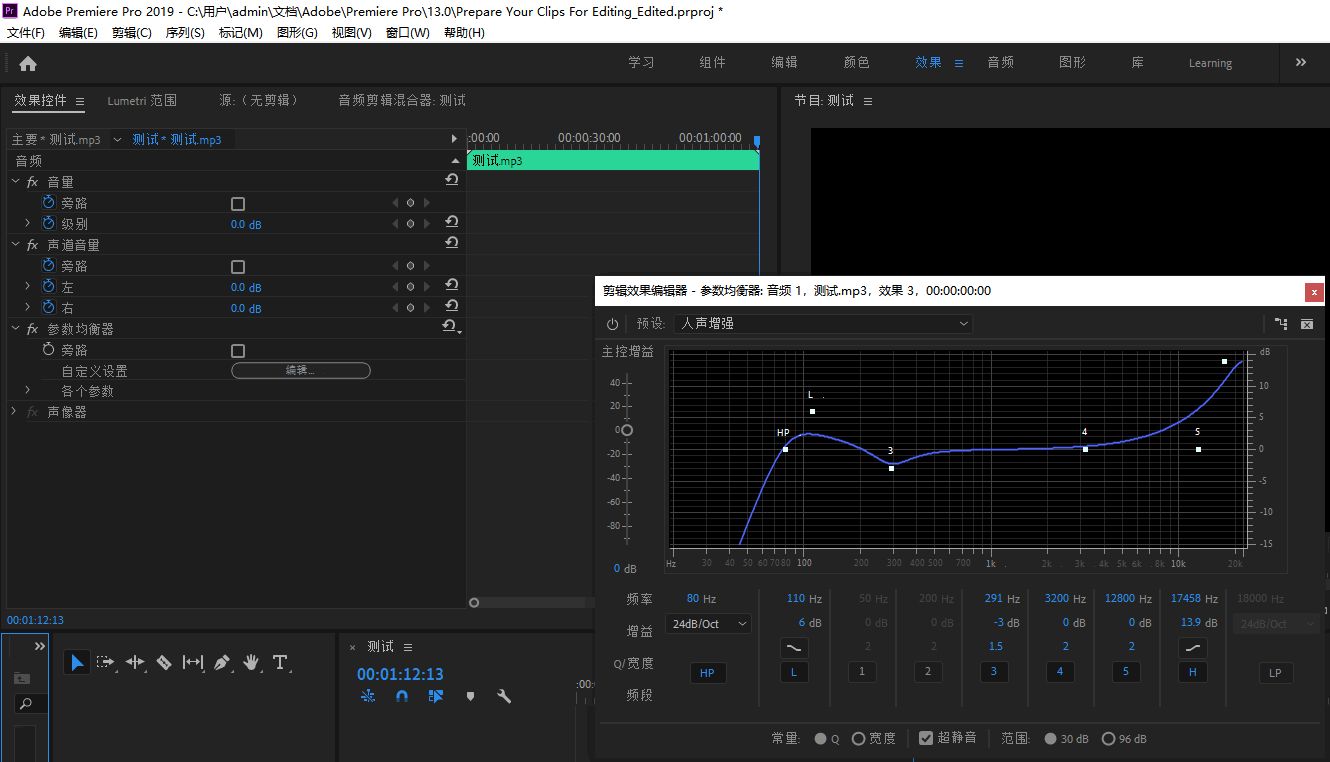Open timeline display settings wrench
1330x762 pixels.
click(x=504, y=696)
